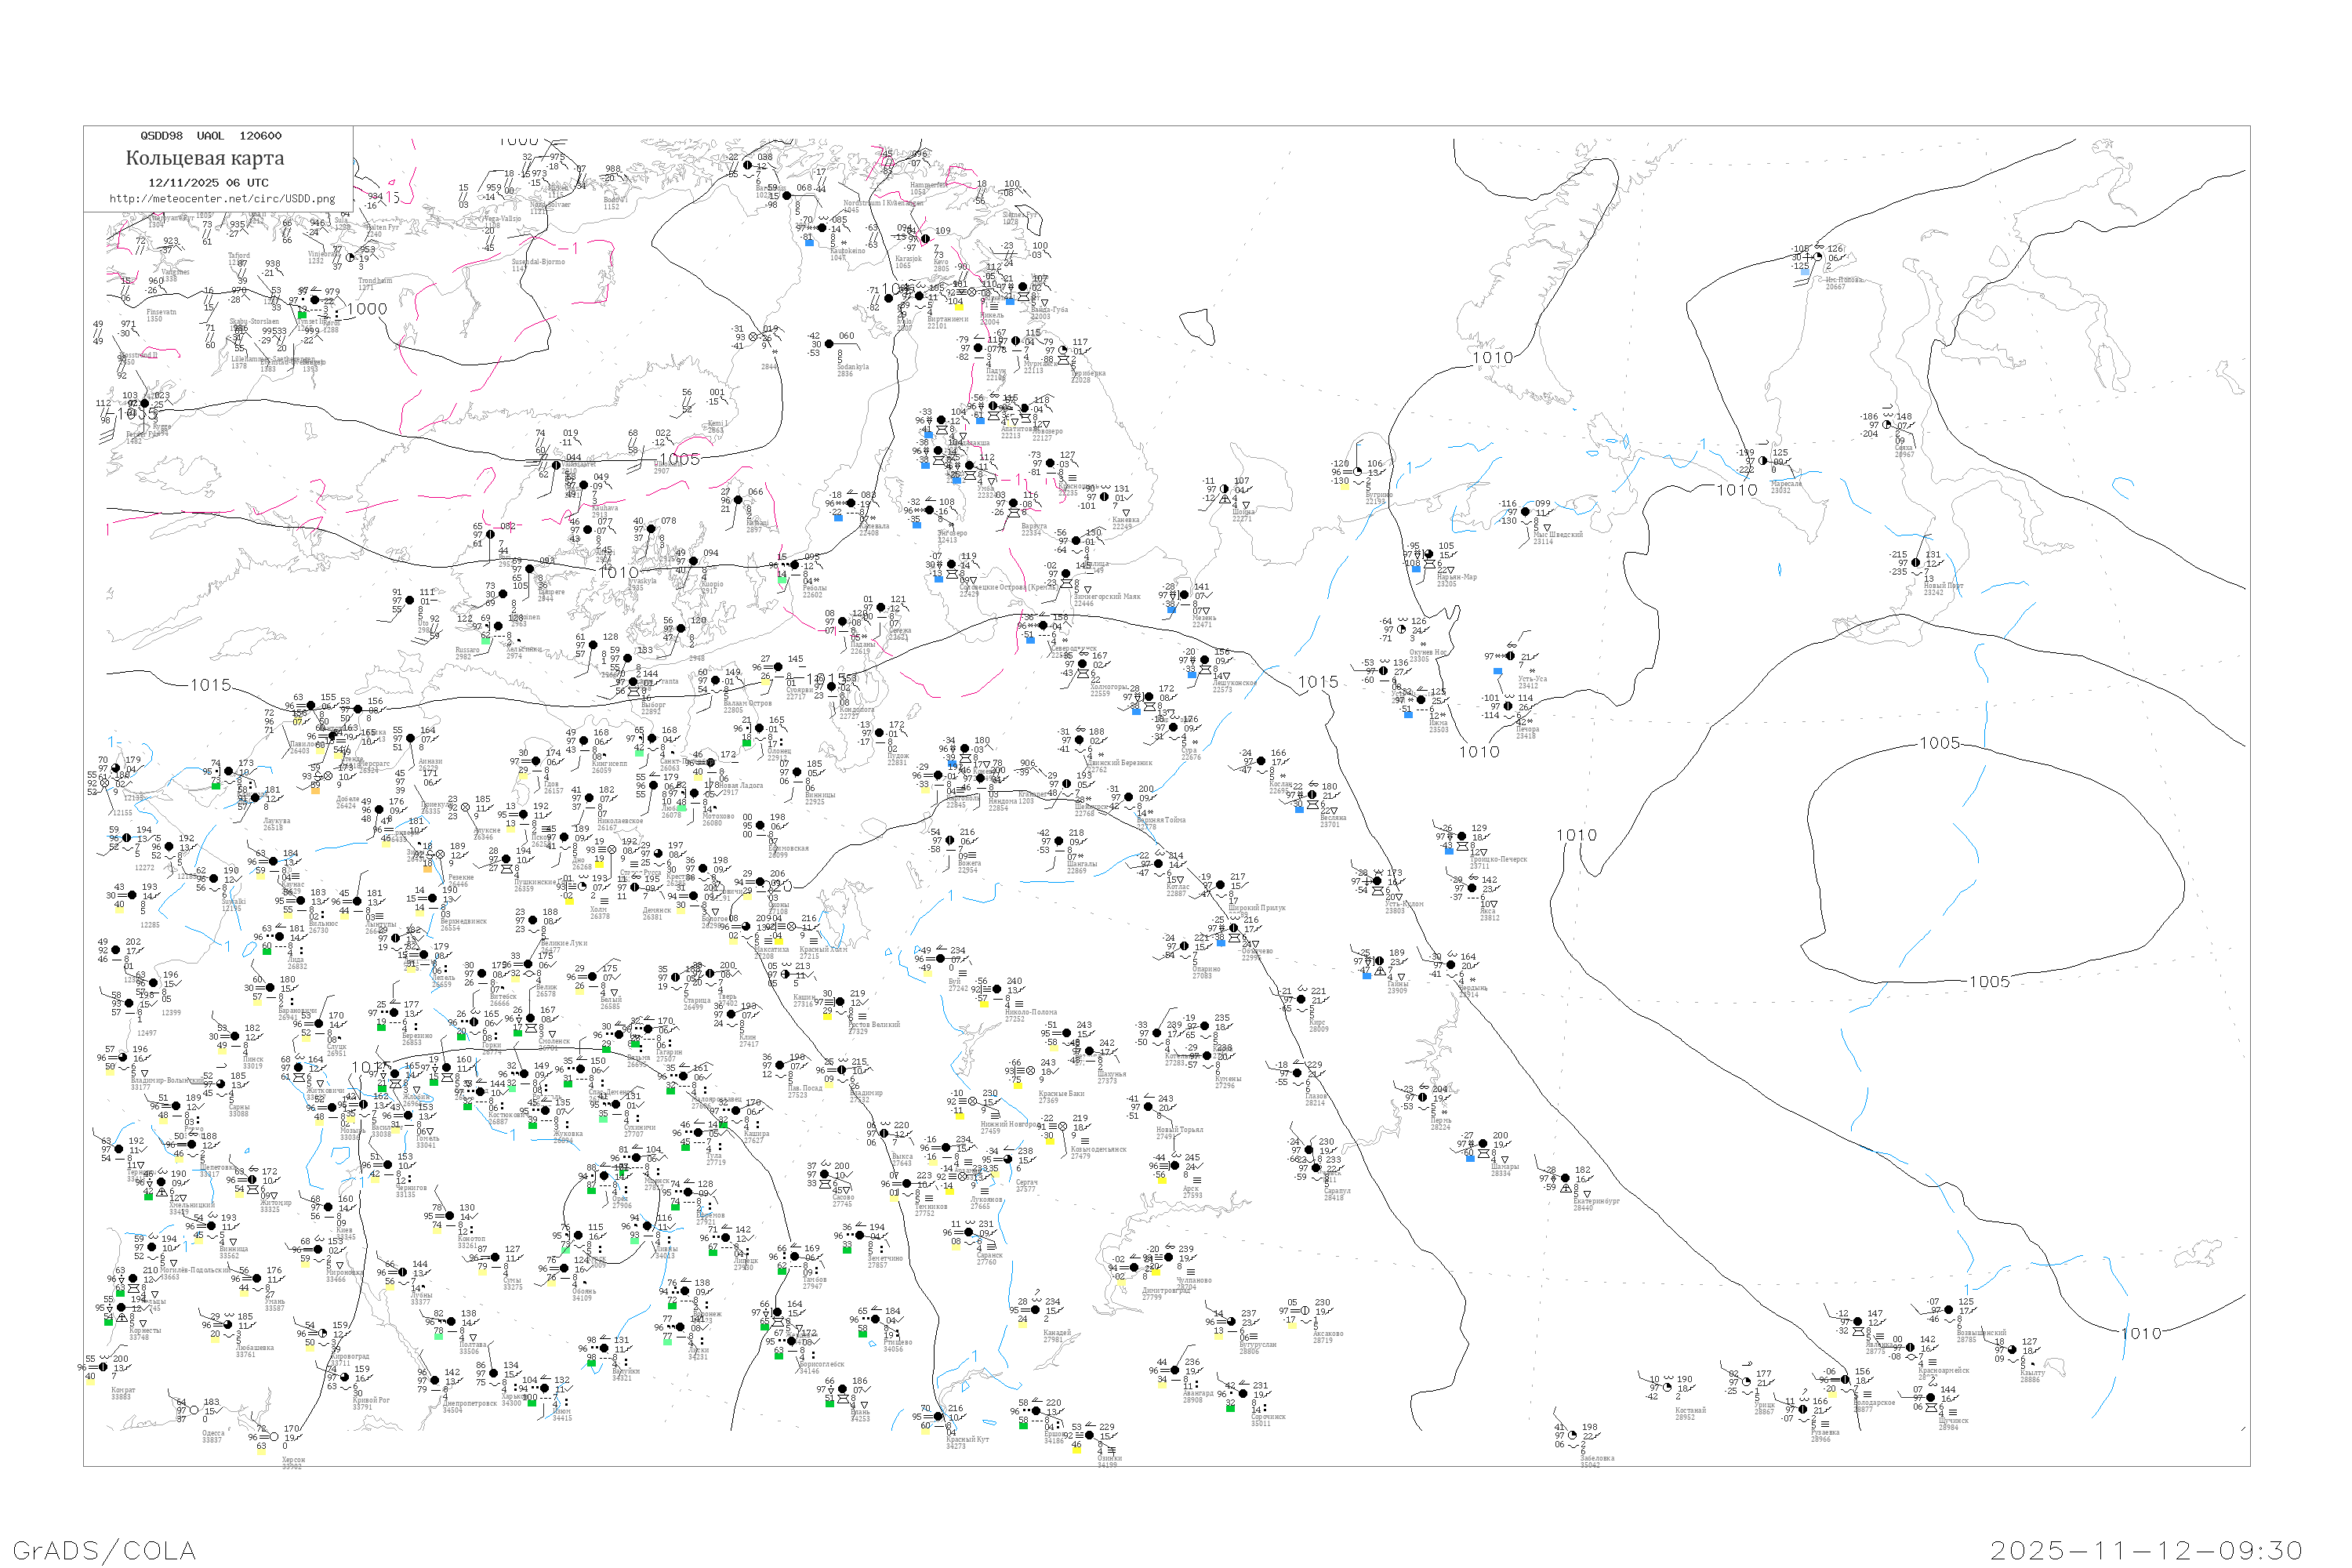Click the GrADS/COLA label at bottom left
Screen dimensions: 2352x1568
[x=104, y=1550]
